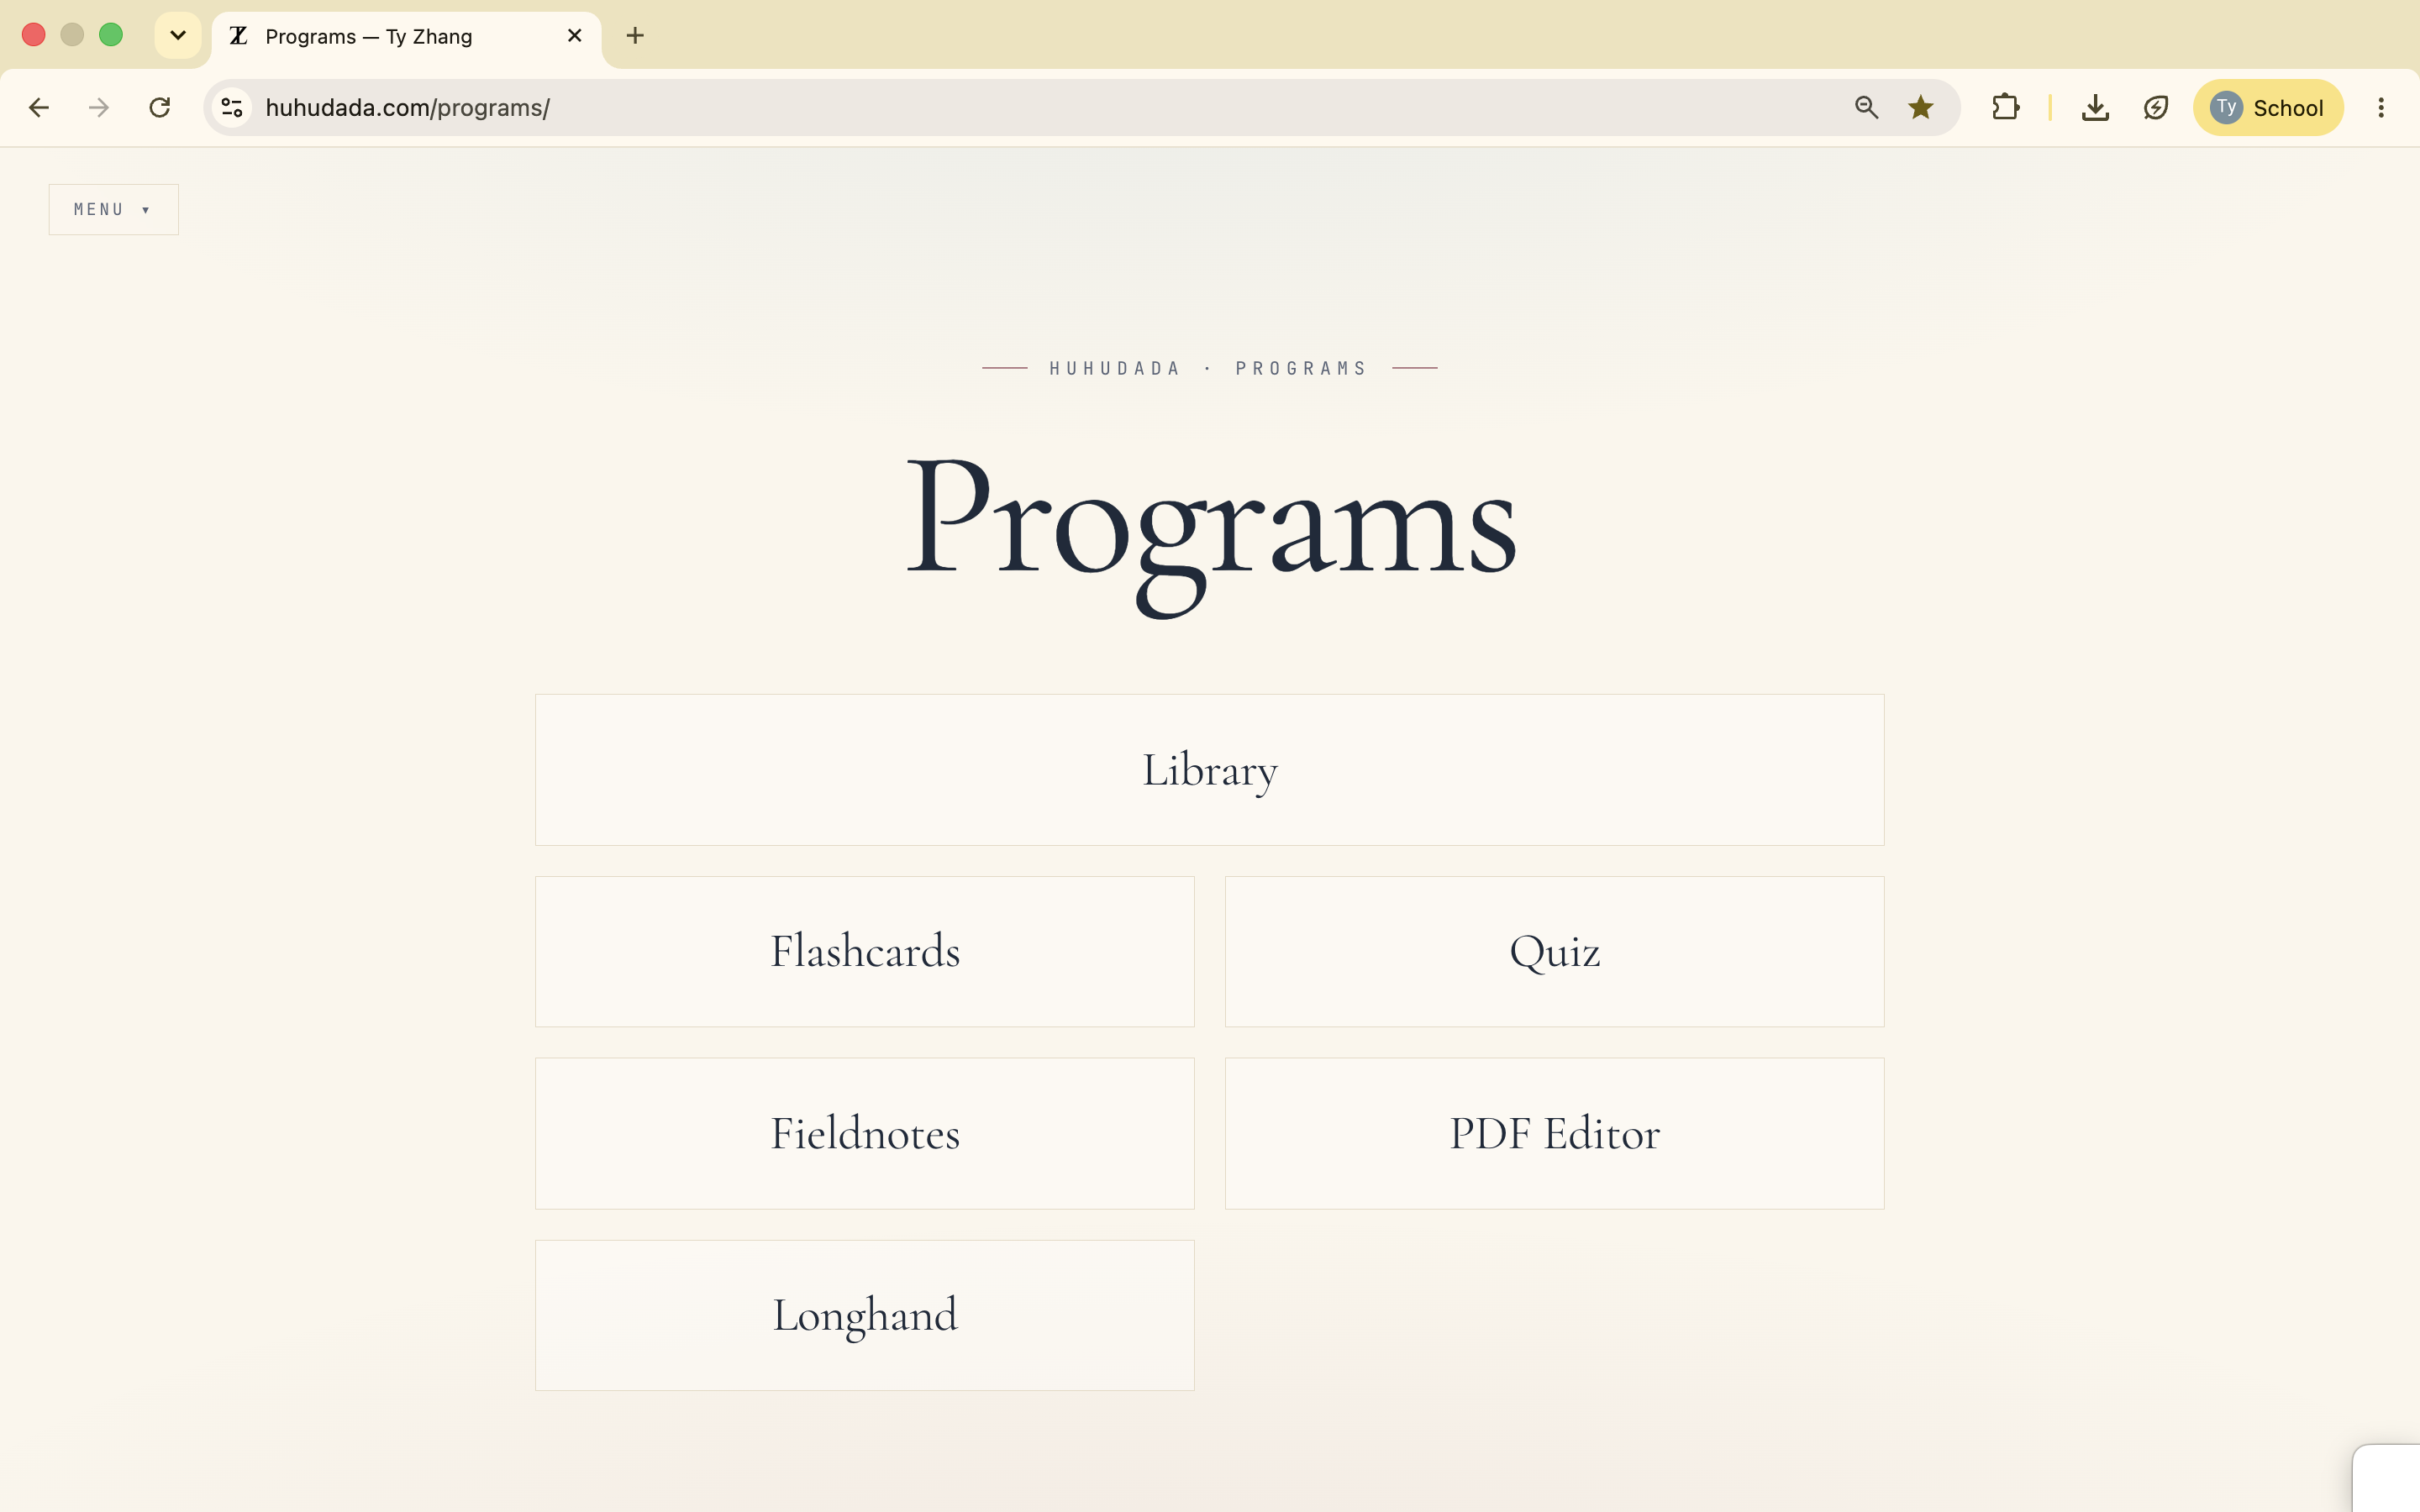Open the Library program
The height and width of the screenshot is (1512, 2420).
[x=1210, y=770]
